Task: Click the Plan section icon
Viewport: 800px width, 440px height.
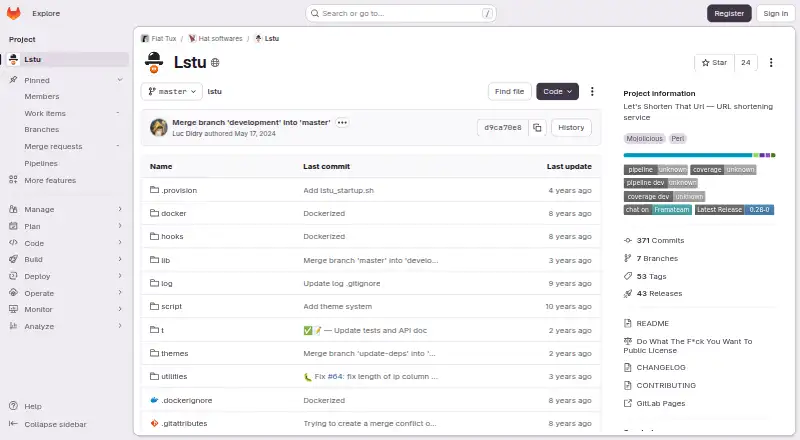Action: [14, 226]
